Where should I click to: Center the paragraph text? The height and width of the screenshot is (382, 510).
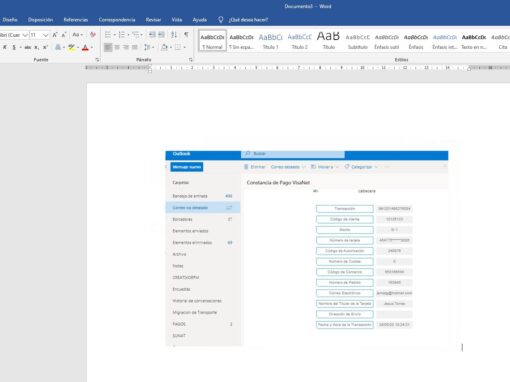tap(117, 47)
